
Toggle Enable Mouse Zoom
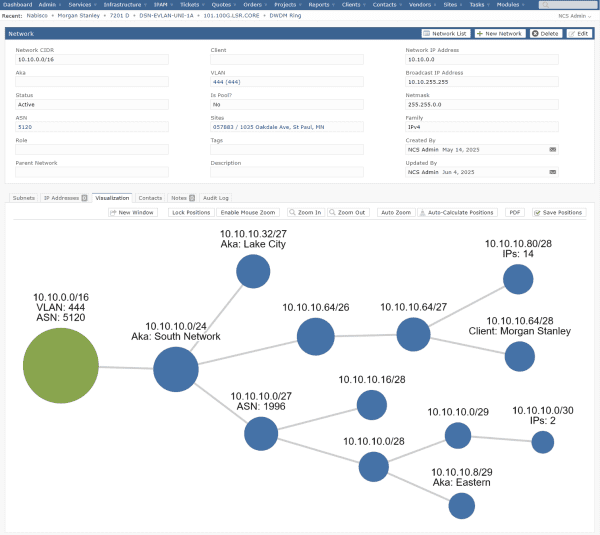tap(248, 213)
